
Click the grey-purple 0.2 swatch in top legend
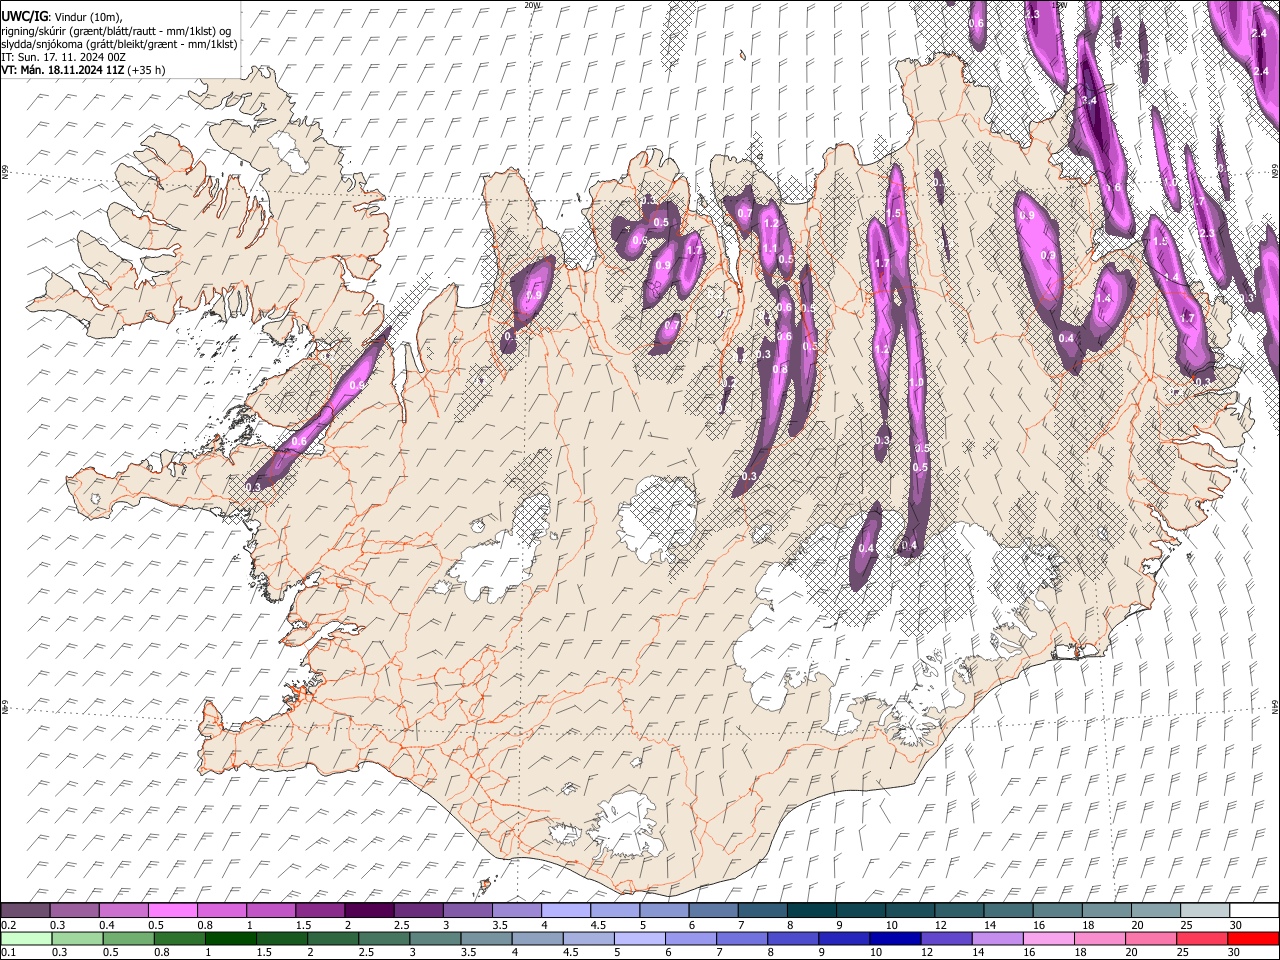point(25,911)
